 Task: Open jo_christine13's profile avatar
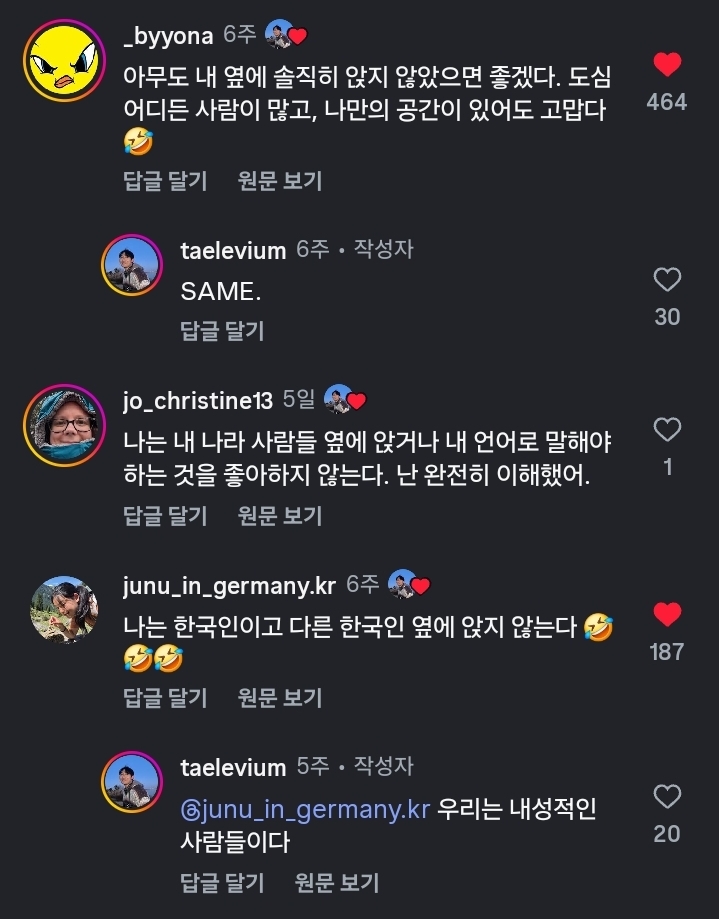coord(64,425)
